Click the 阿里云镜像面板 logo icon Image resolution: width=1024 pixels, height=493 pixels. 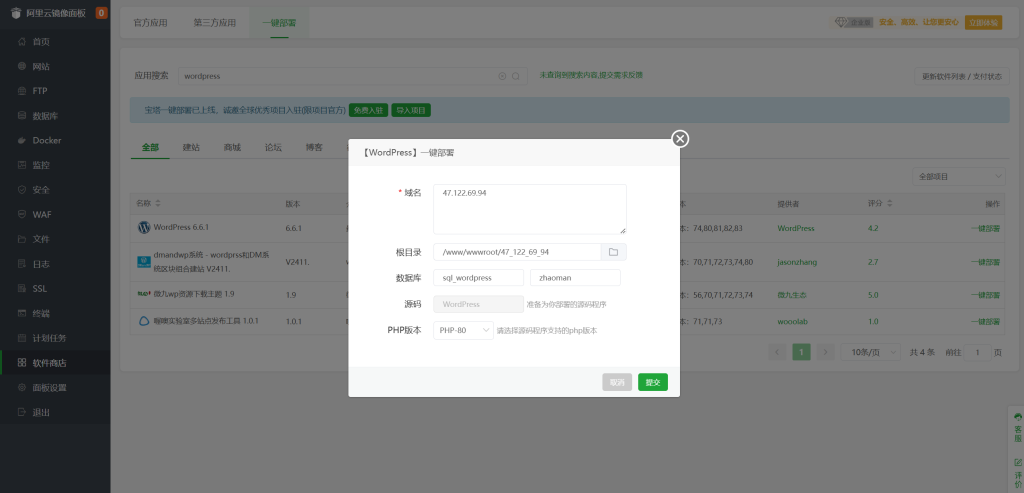16,12
